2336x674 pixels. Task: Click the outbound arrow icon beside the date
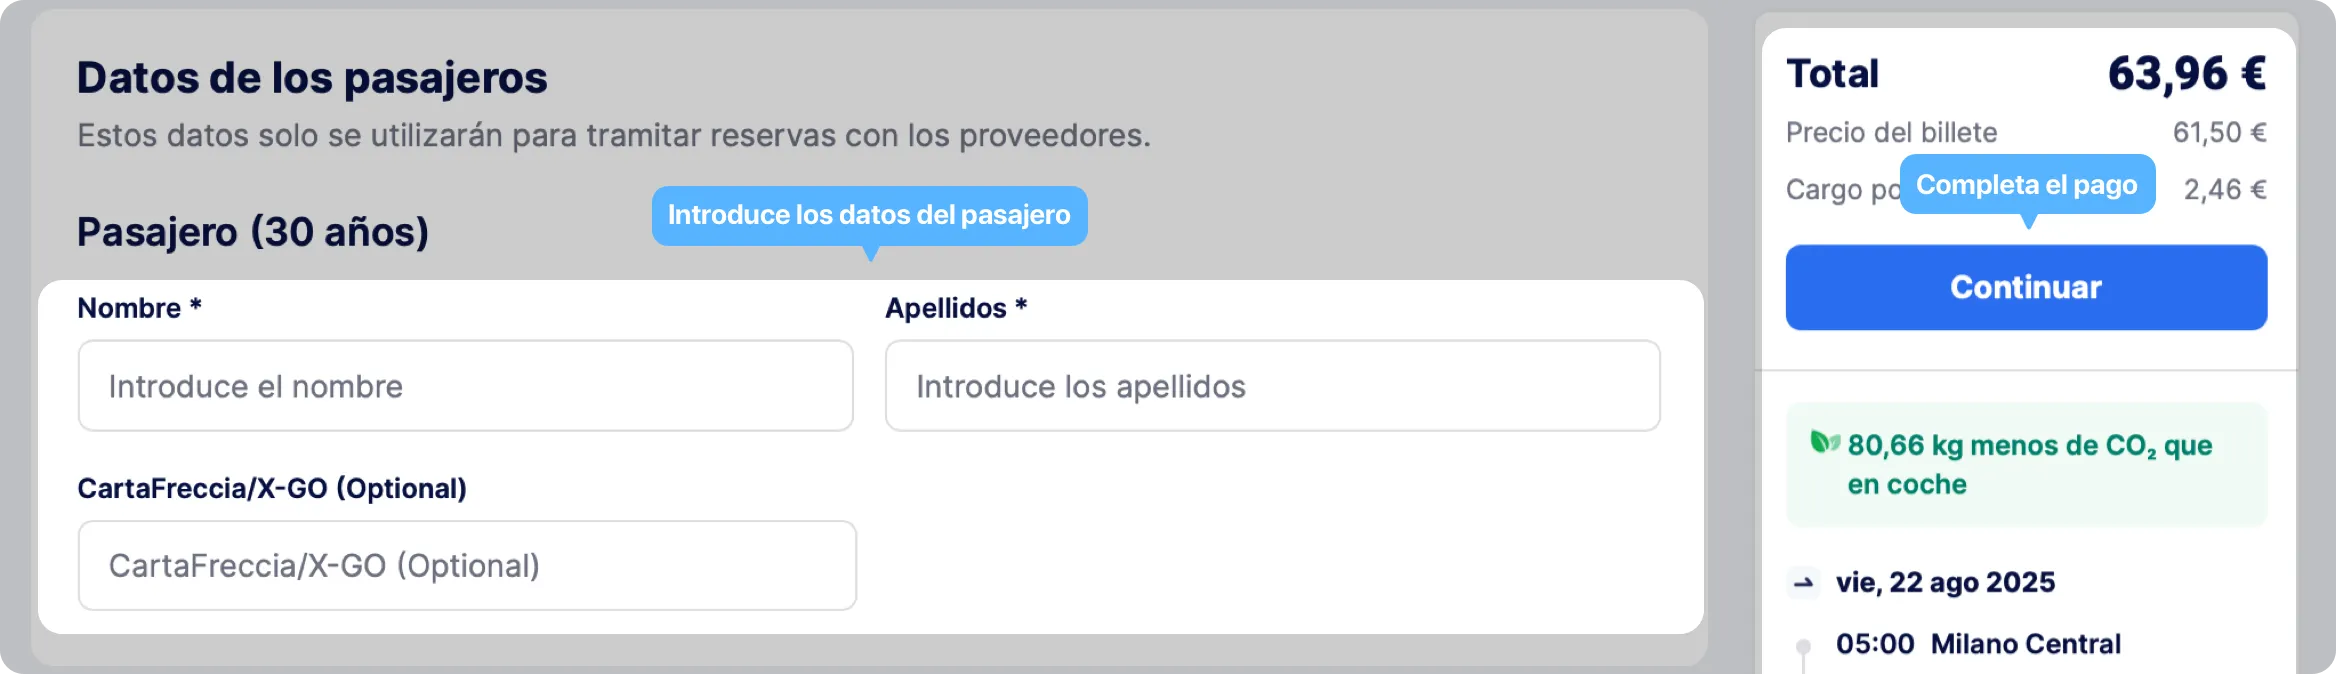pos(1804,582)
